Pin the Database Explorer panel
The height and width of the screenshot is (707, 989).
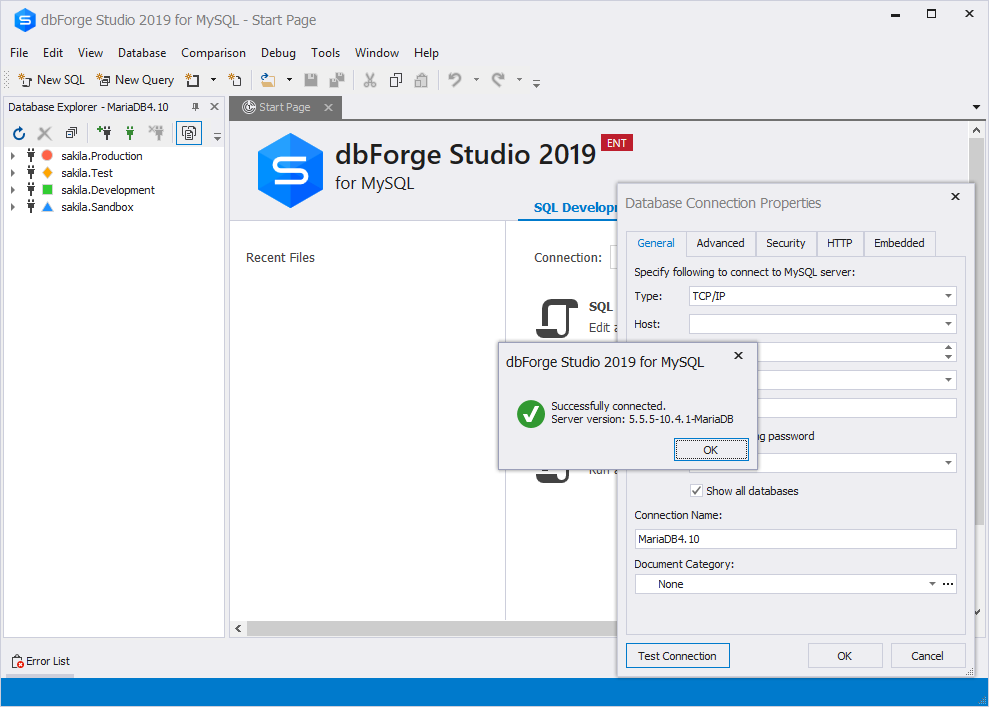pos(196,107)
